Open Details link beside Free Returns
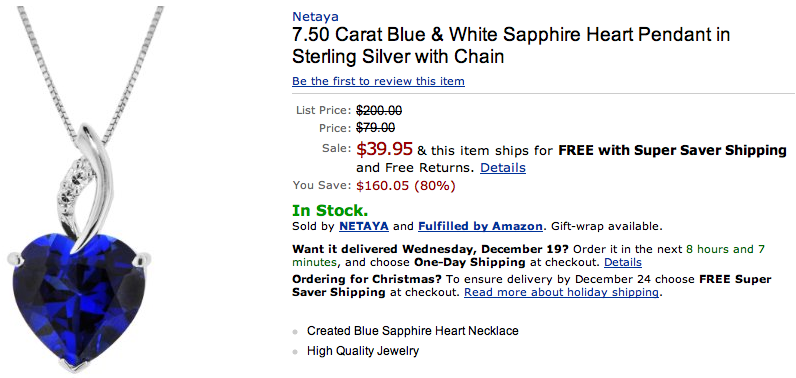This screenshot has height=378, width=796. 503,167
